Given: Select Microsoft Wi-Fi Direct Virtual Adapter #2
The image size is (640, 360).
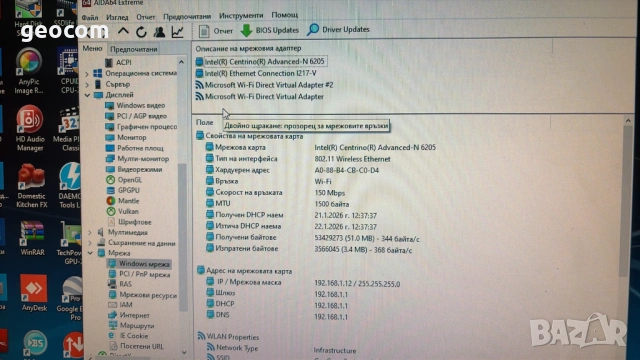Looking at the screenshot, I should [x=264, y=85].
